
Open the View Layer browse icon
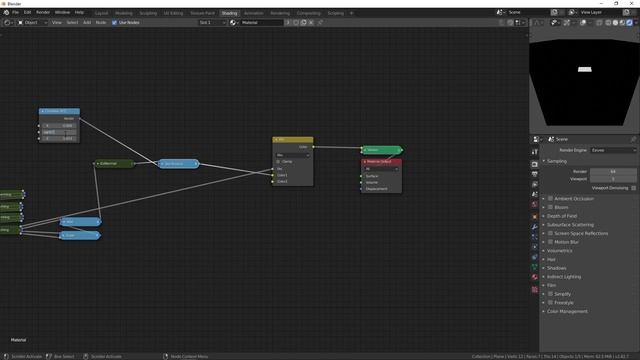coord(573,12)
